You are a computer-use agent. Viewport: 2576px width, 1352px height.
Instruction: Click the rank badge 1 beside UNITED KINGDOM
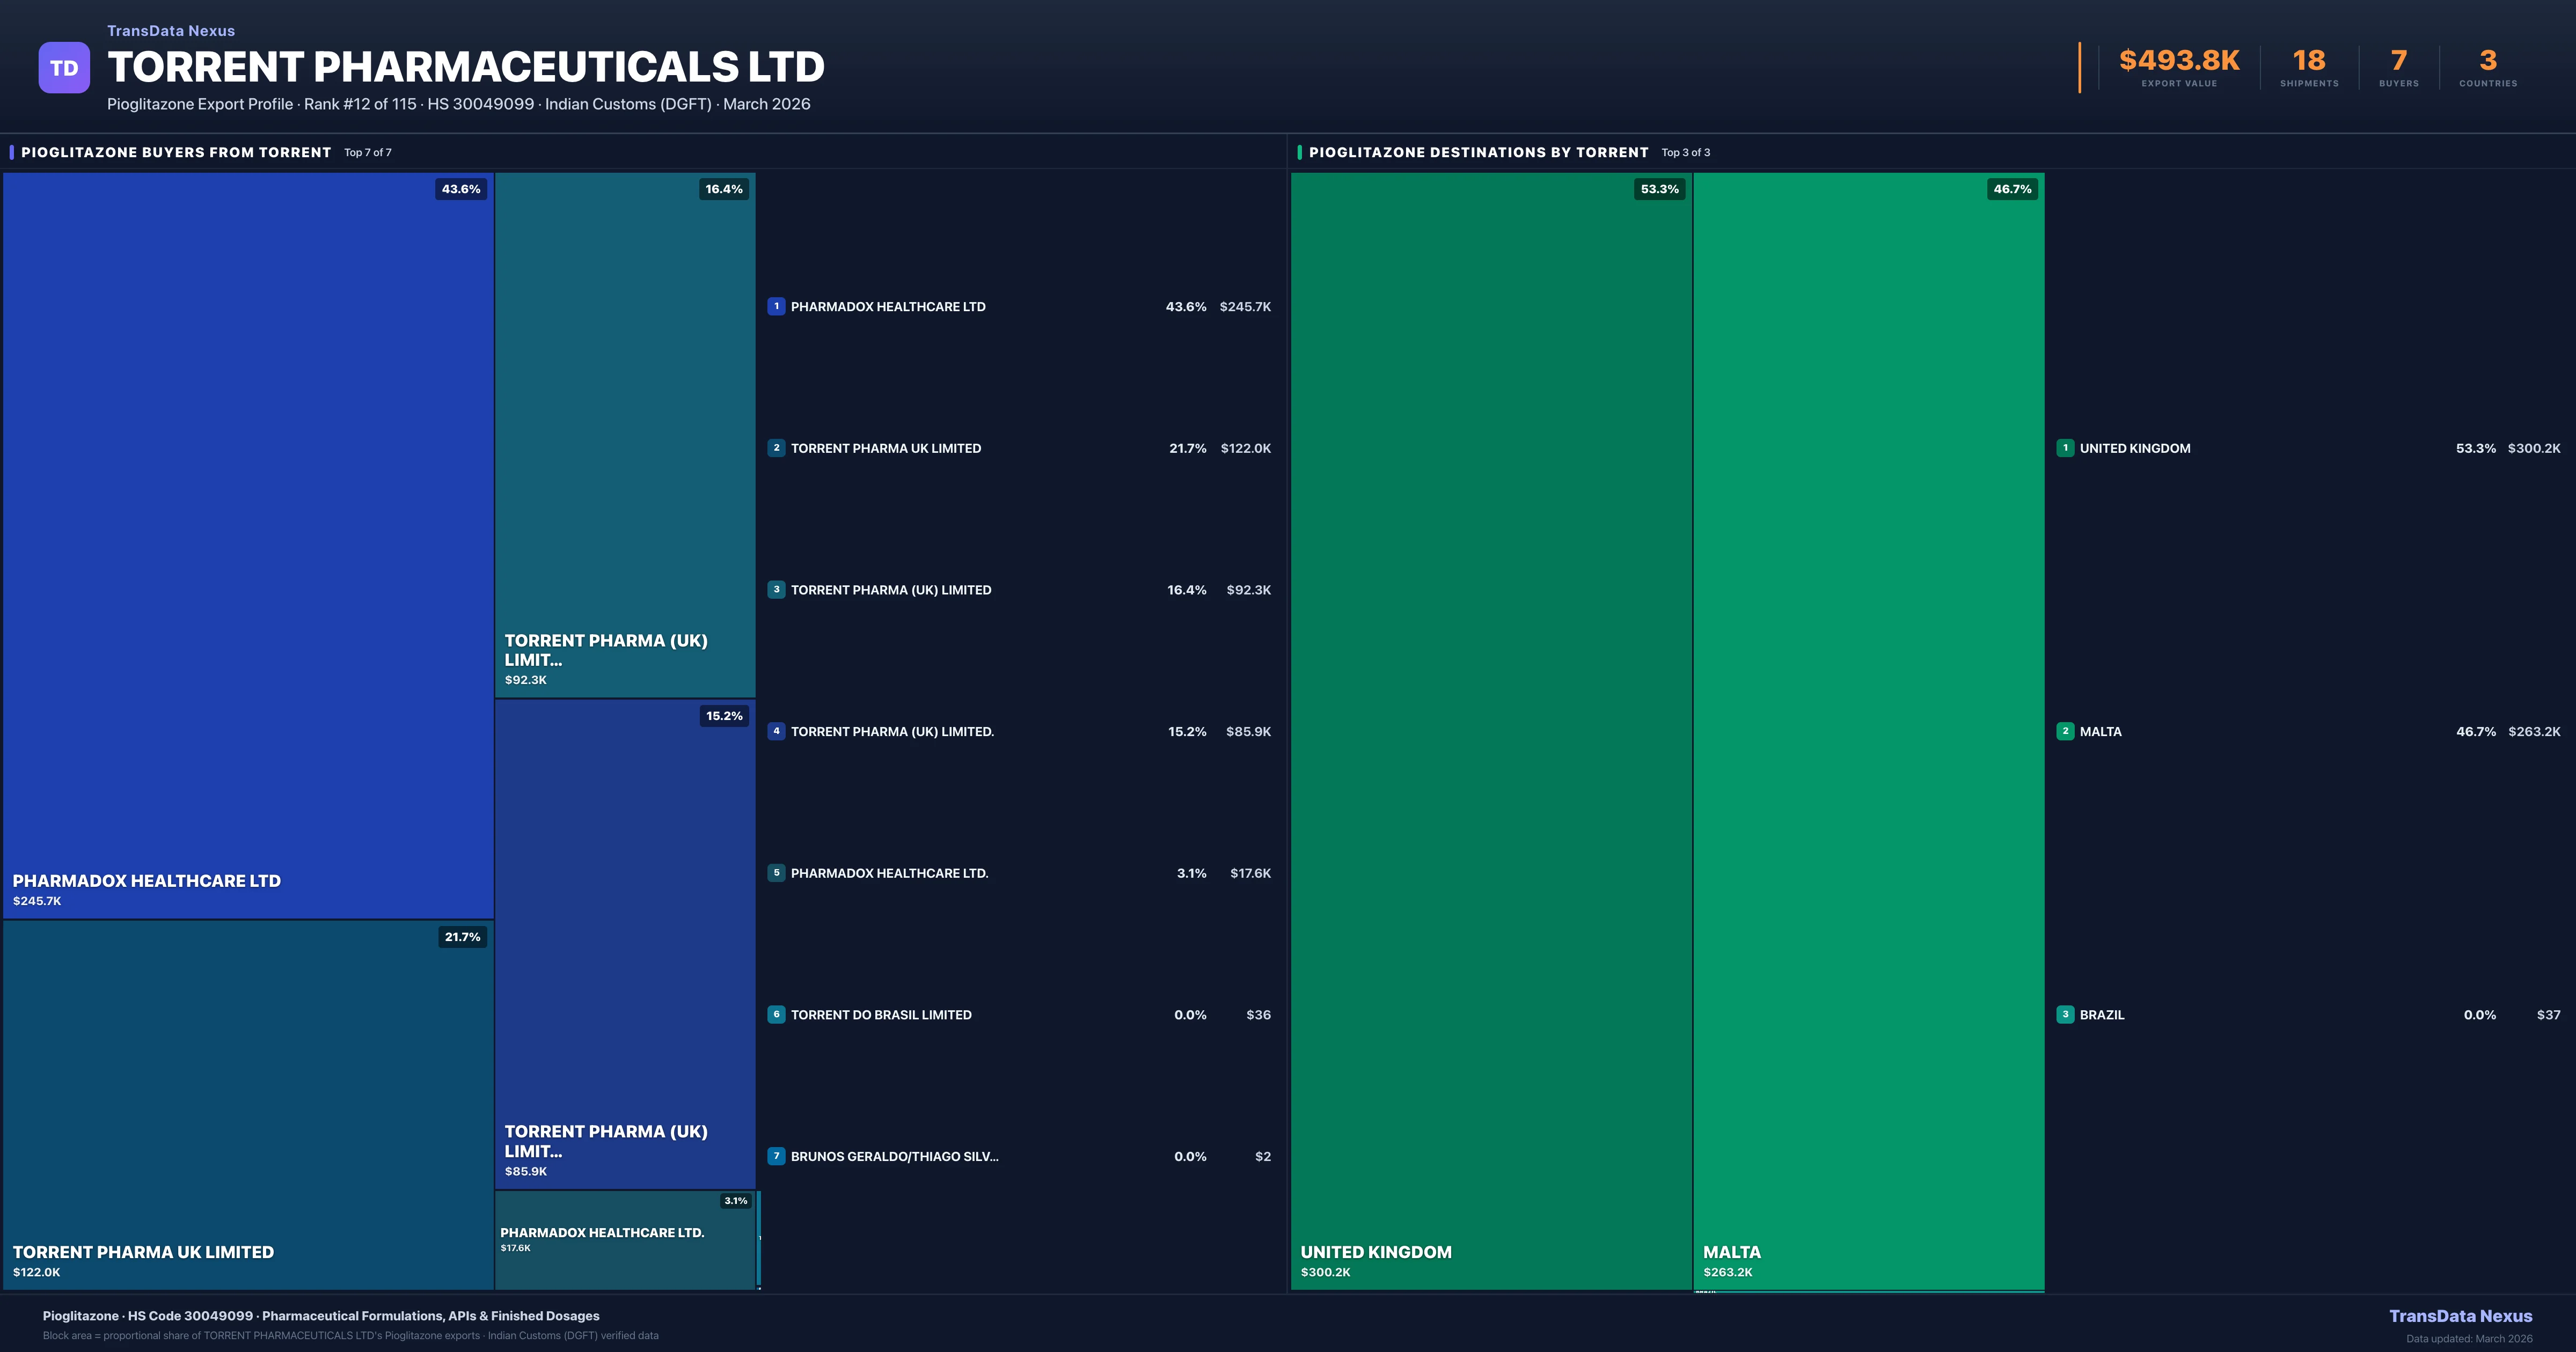(2067, 448)
